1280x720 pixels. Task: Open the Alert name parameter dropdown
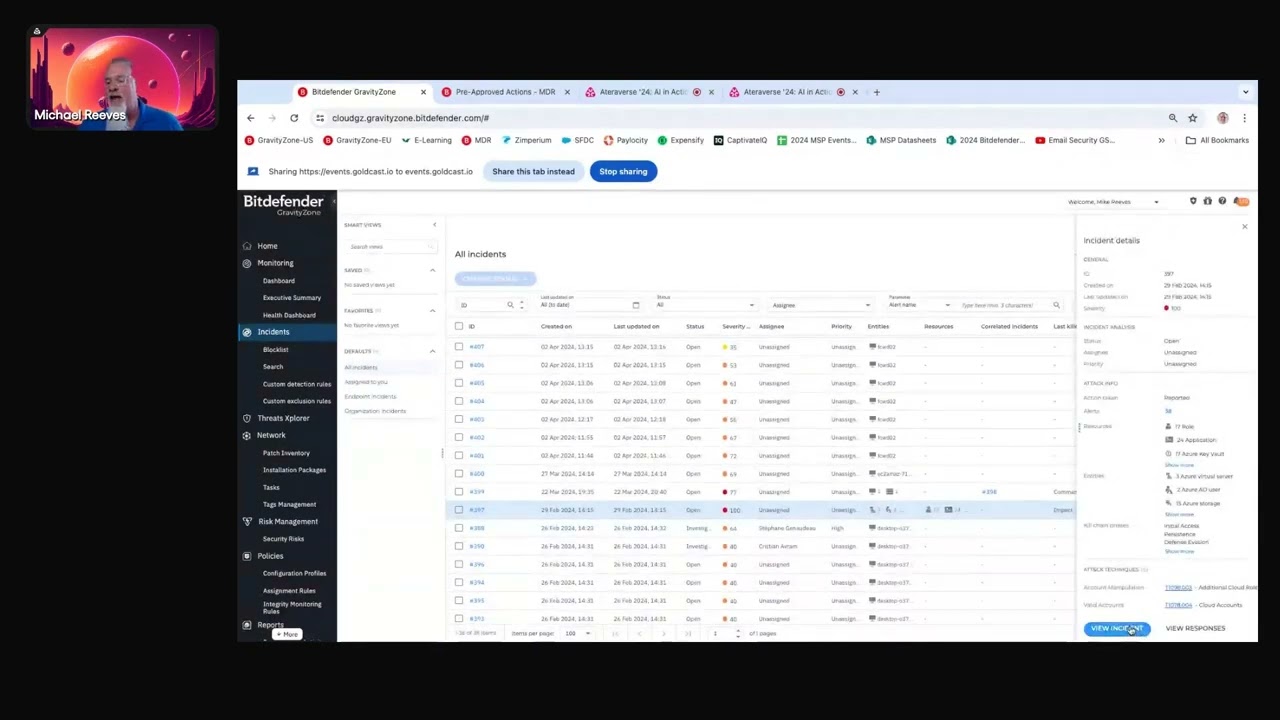click(919, 304)
